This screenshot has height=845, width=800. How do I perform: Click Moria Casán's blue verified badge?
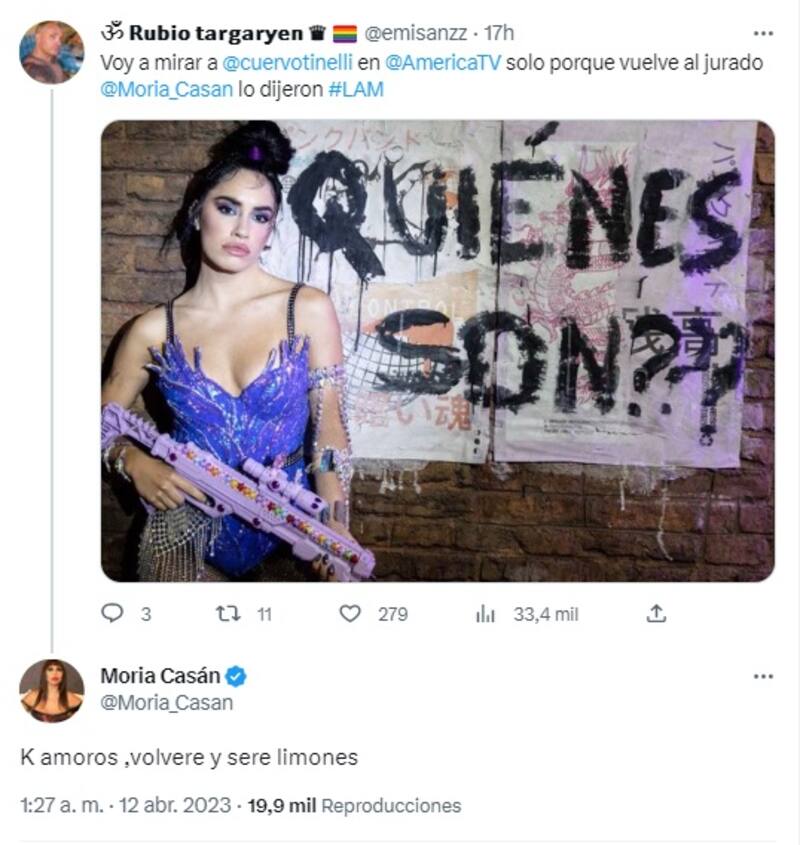[x=236, y=676]
